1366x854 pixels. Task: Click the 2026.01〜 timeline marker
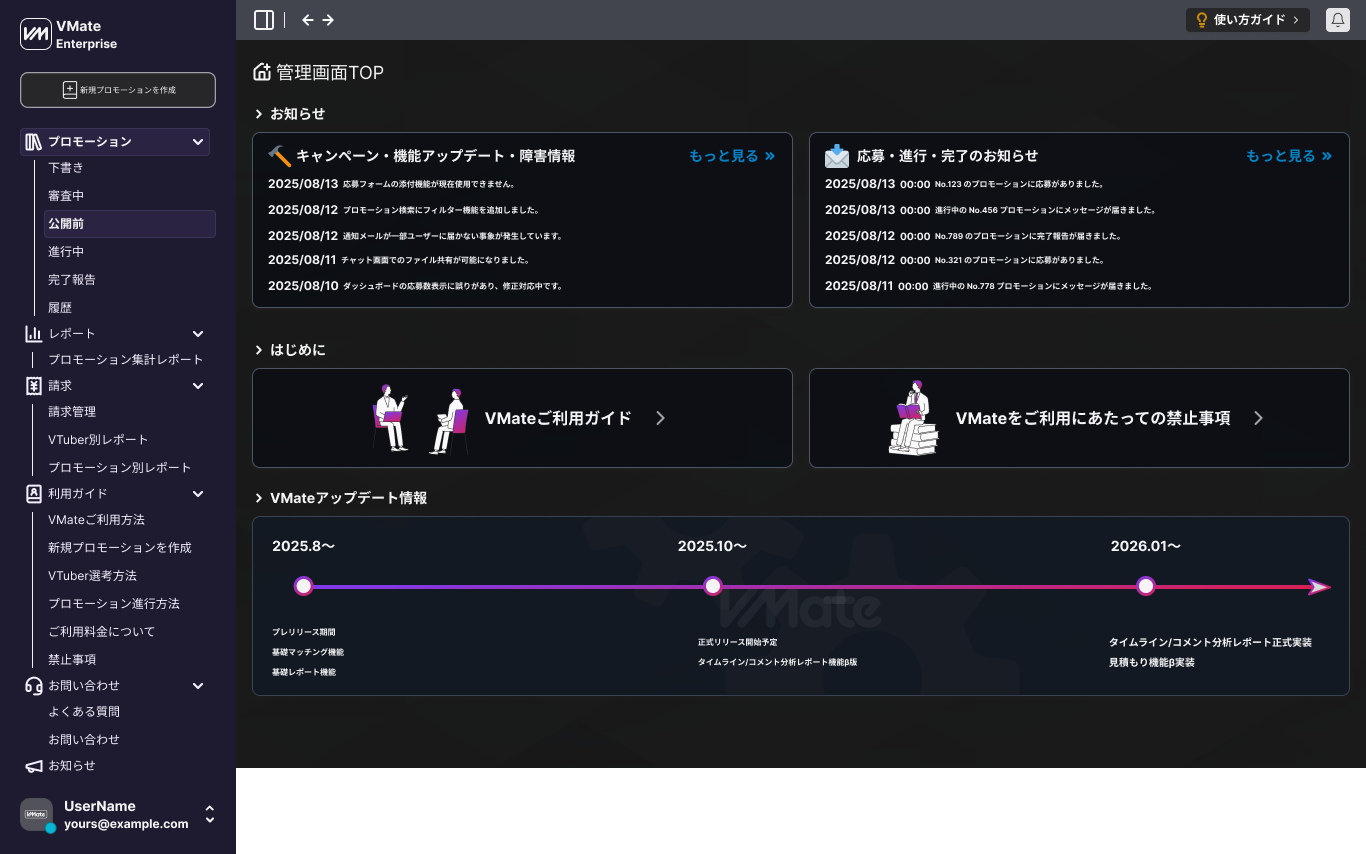coord(1146,586)
